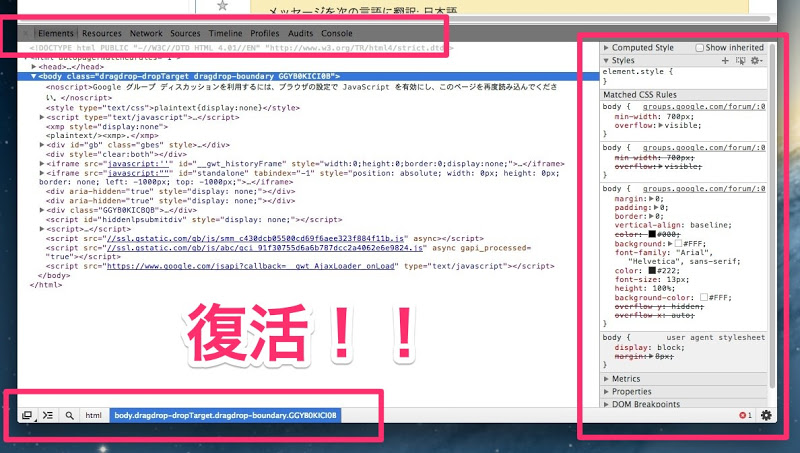Switch to the Resources tab
This screenshot has height=453, width=800.
(102, 33)
